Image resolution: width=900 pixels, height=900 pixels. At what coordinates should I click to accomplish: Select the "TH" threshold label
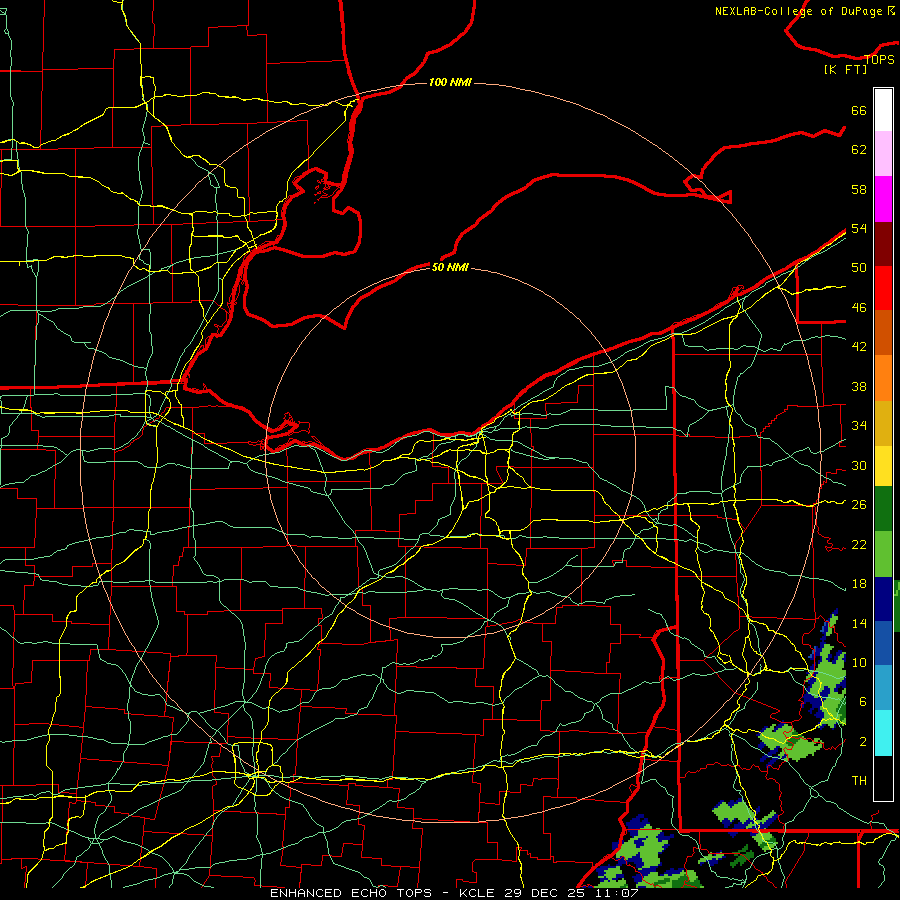[x=859, y=781]
